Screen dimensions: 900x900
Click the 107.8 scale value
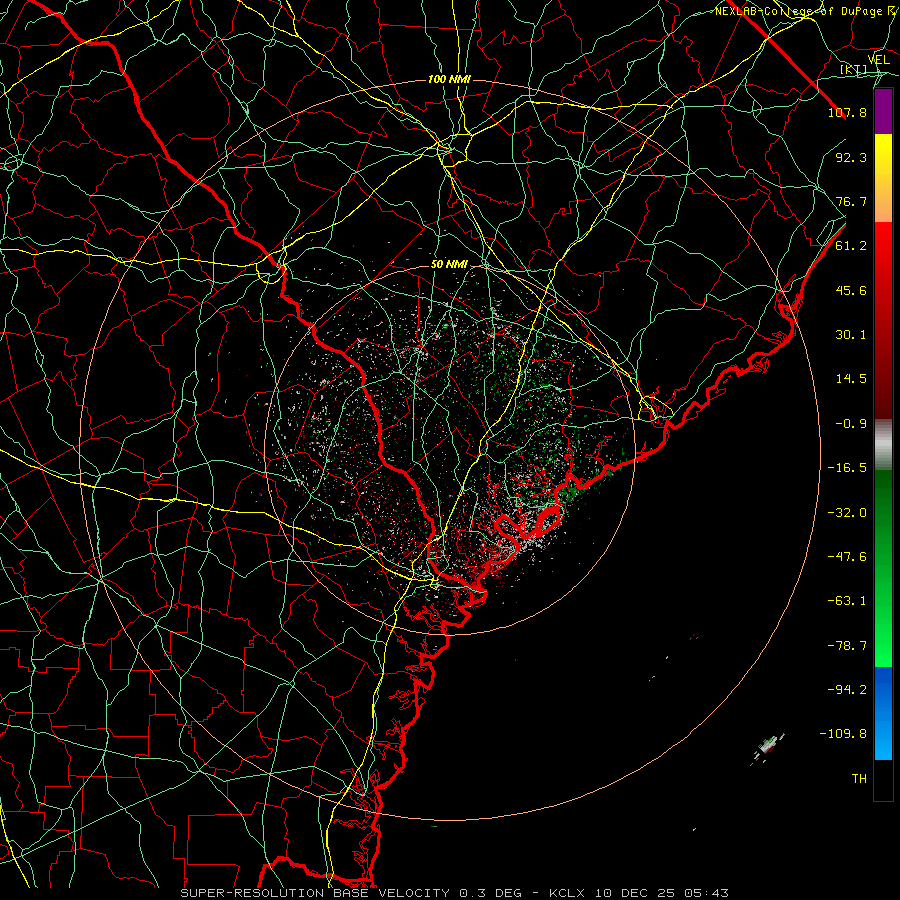click(847, 112)
